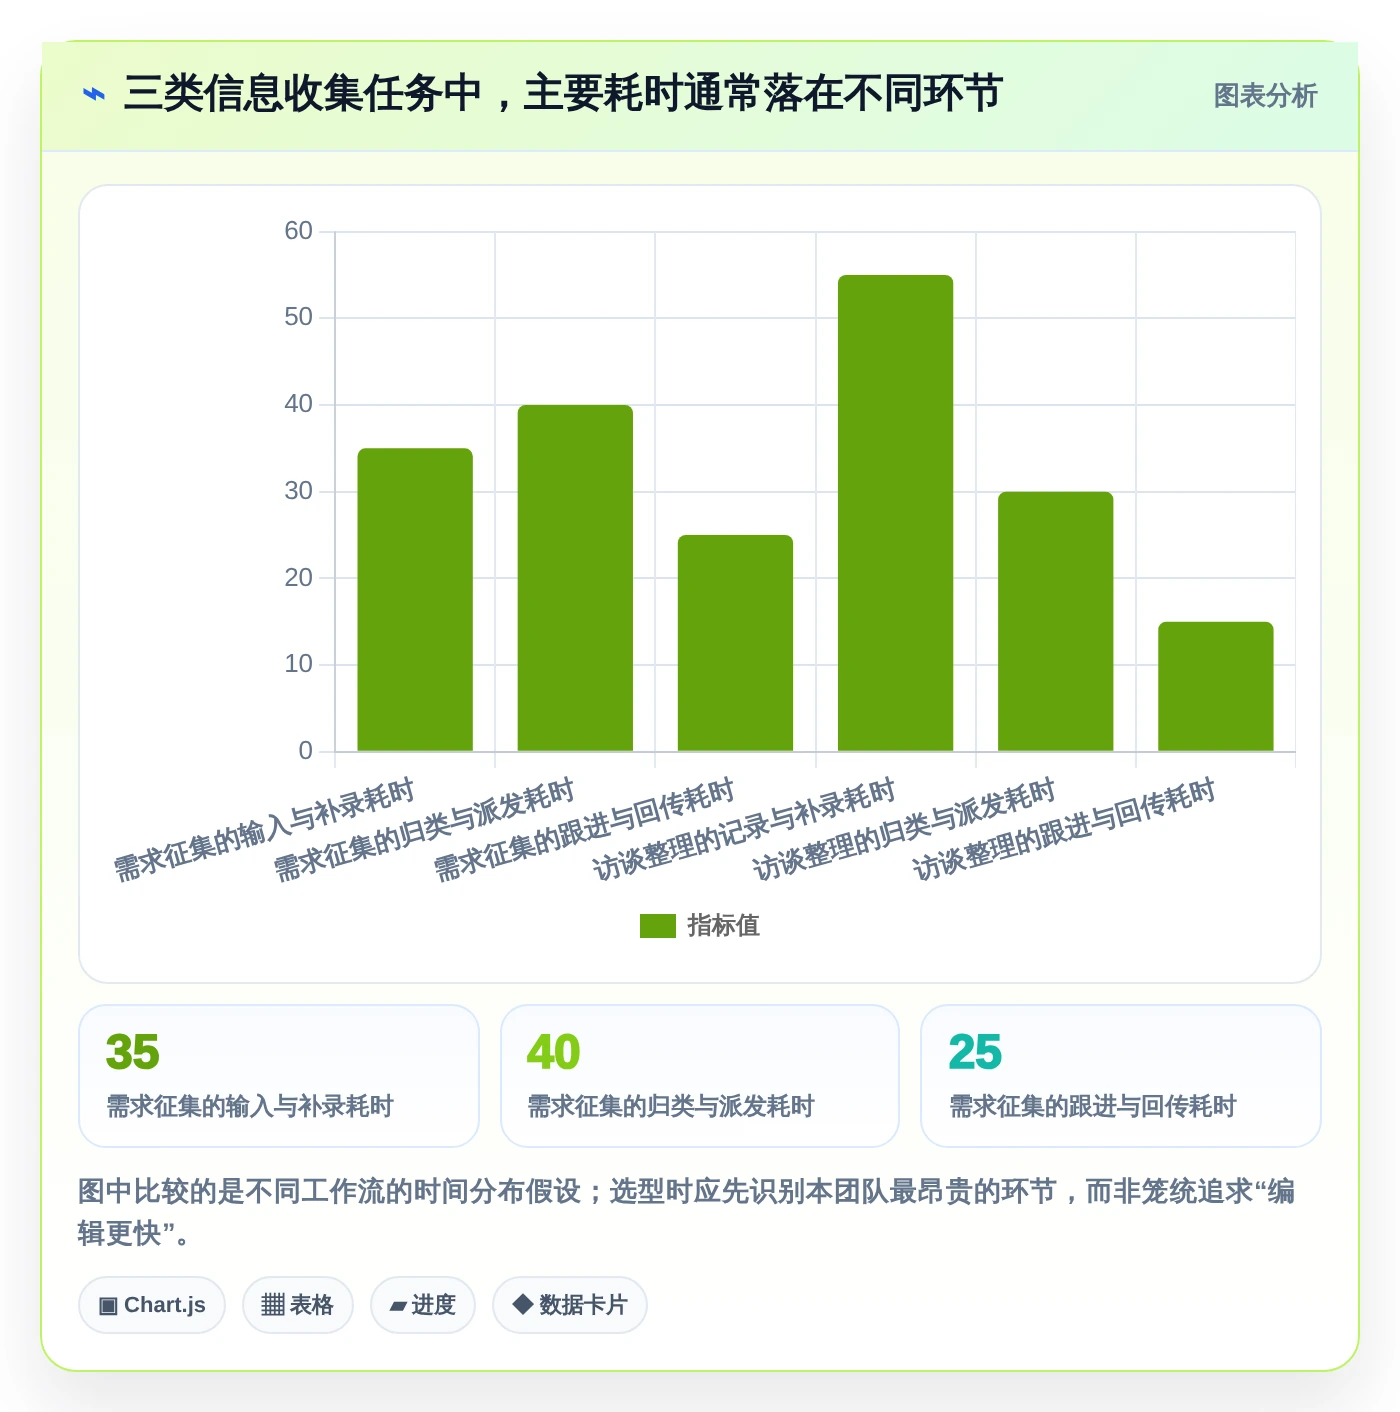Select the 表格 tag chip

pyautogui.click(x=297, y=1305)
